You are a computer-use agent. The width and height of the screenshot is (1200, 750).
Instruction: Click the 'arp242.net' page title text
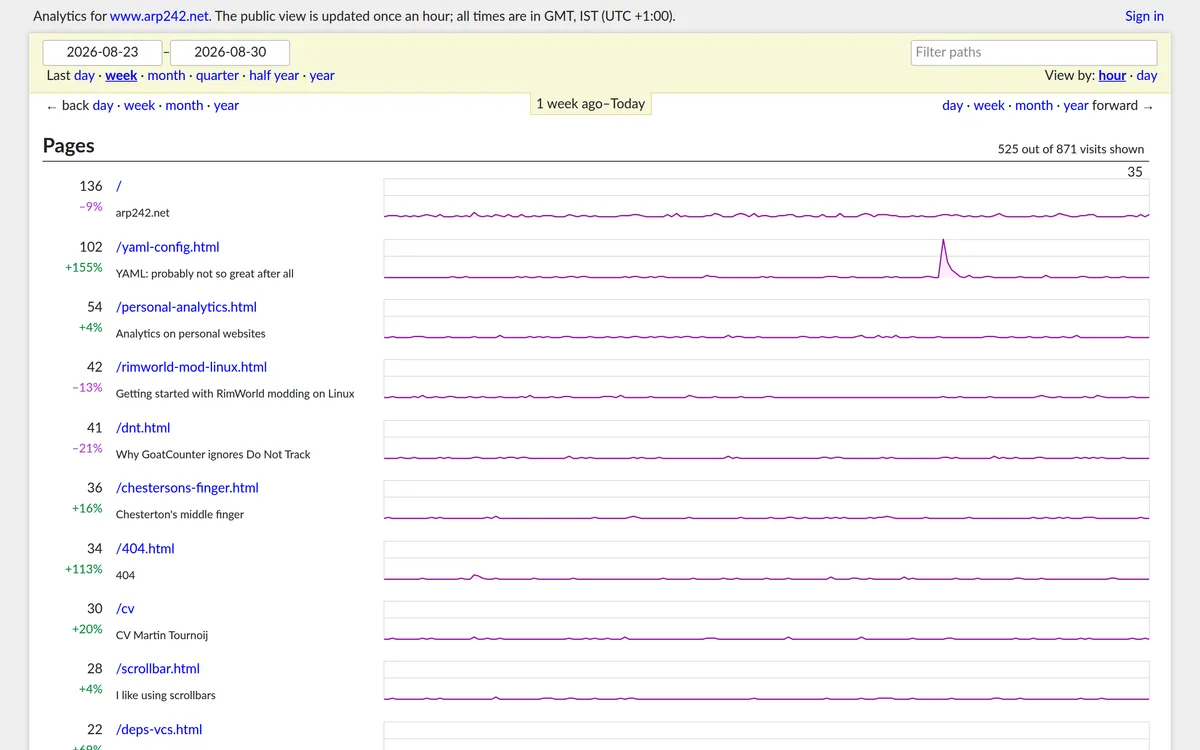[x=143, y=213]
